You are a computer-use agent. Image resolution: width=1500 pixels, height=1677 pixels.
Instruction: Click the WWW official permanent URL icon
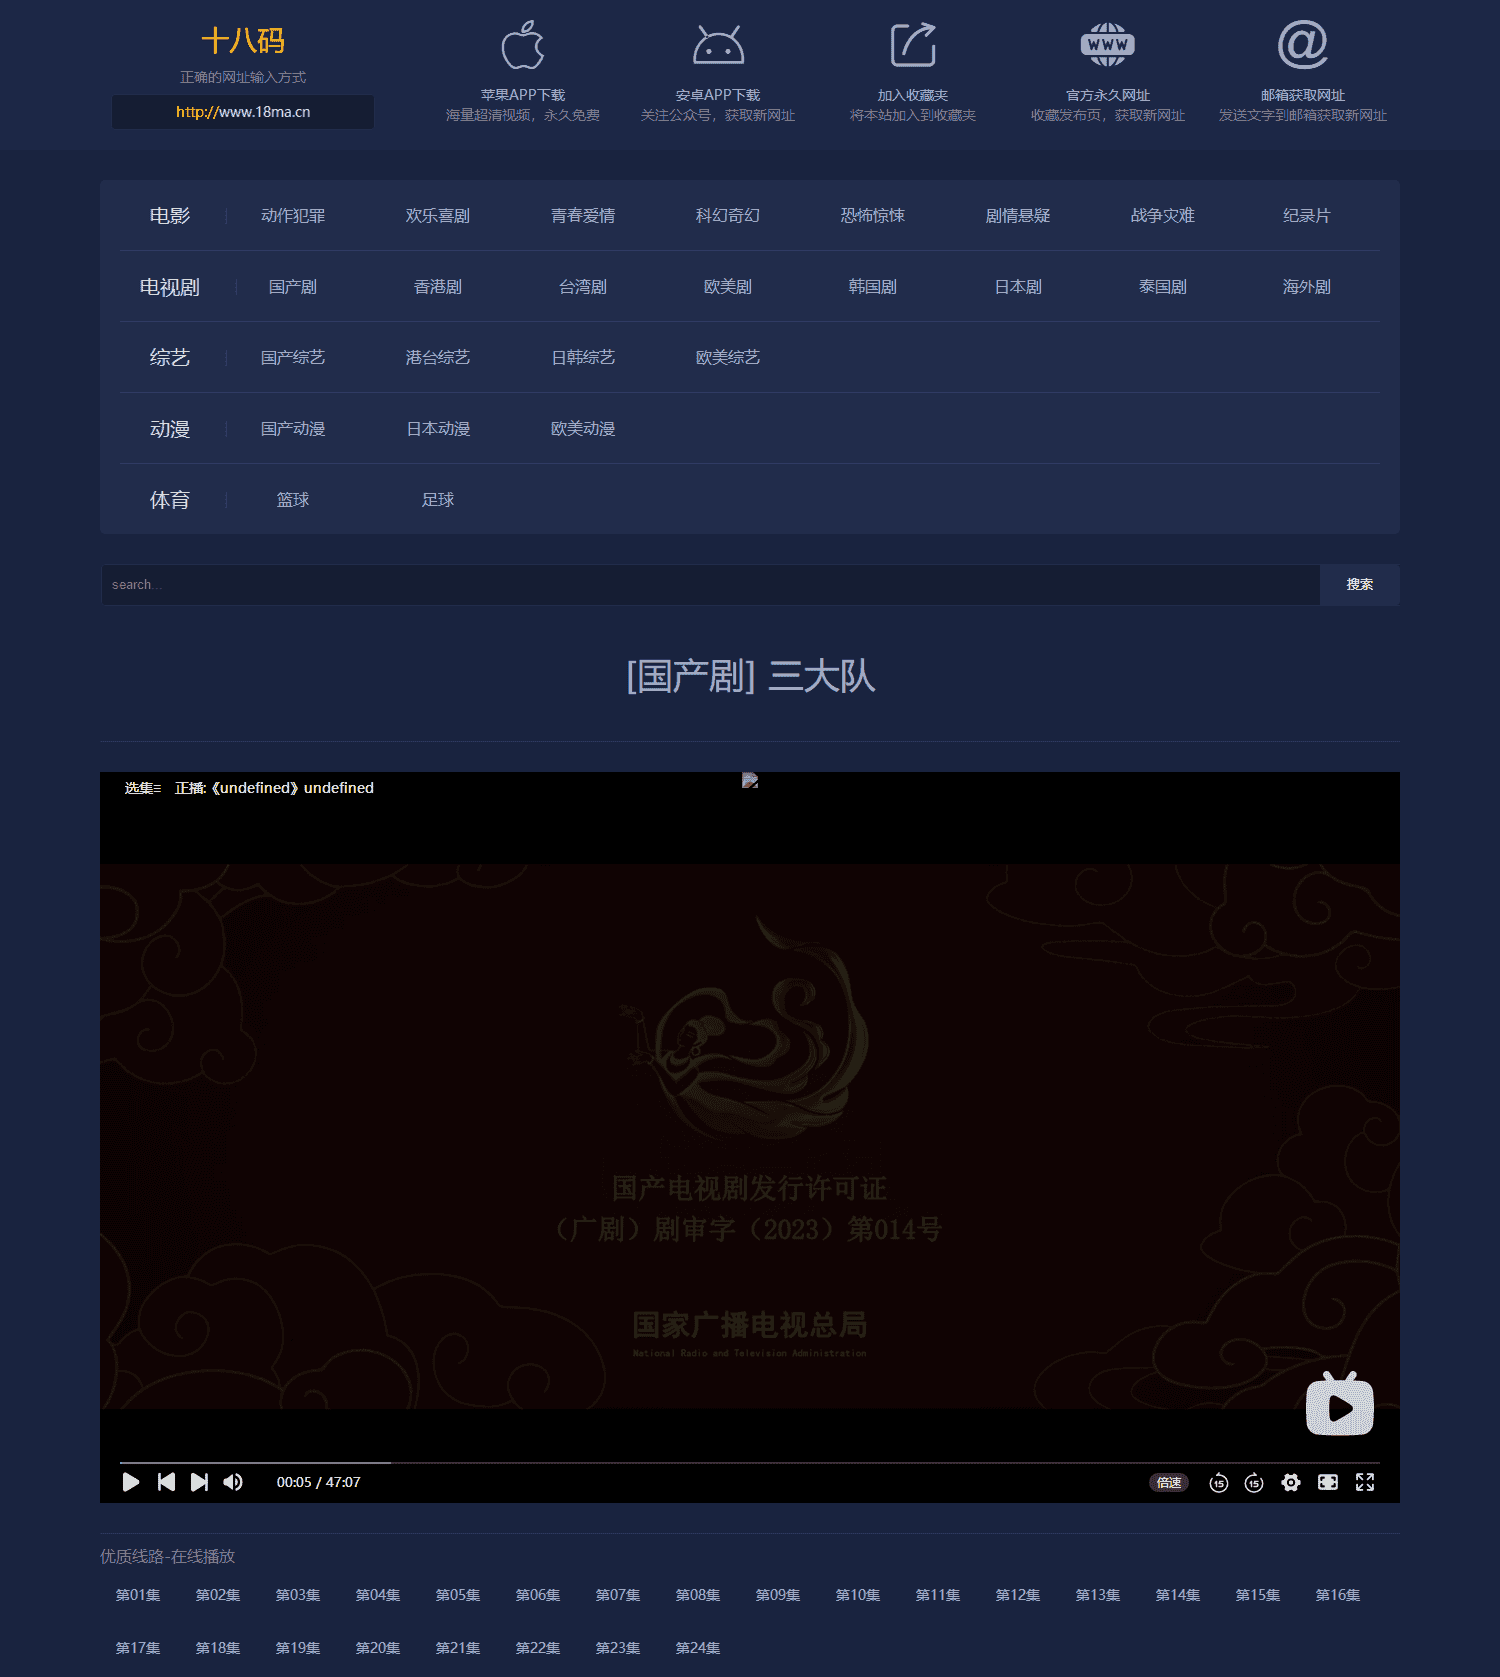[1108, 45]
